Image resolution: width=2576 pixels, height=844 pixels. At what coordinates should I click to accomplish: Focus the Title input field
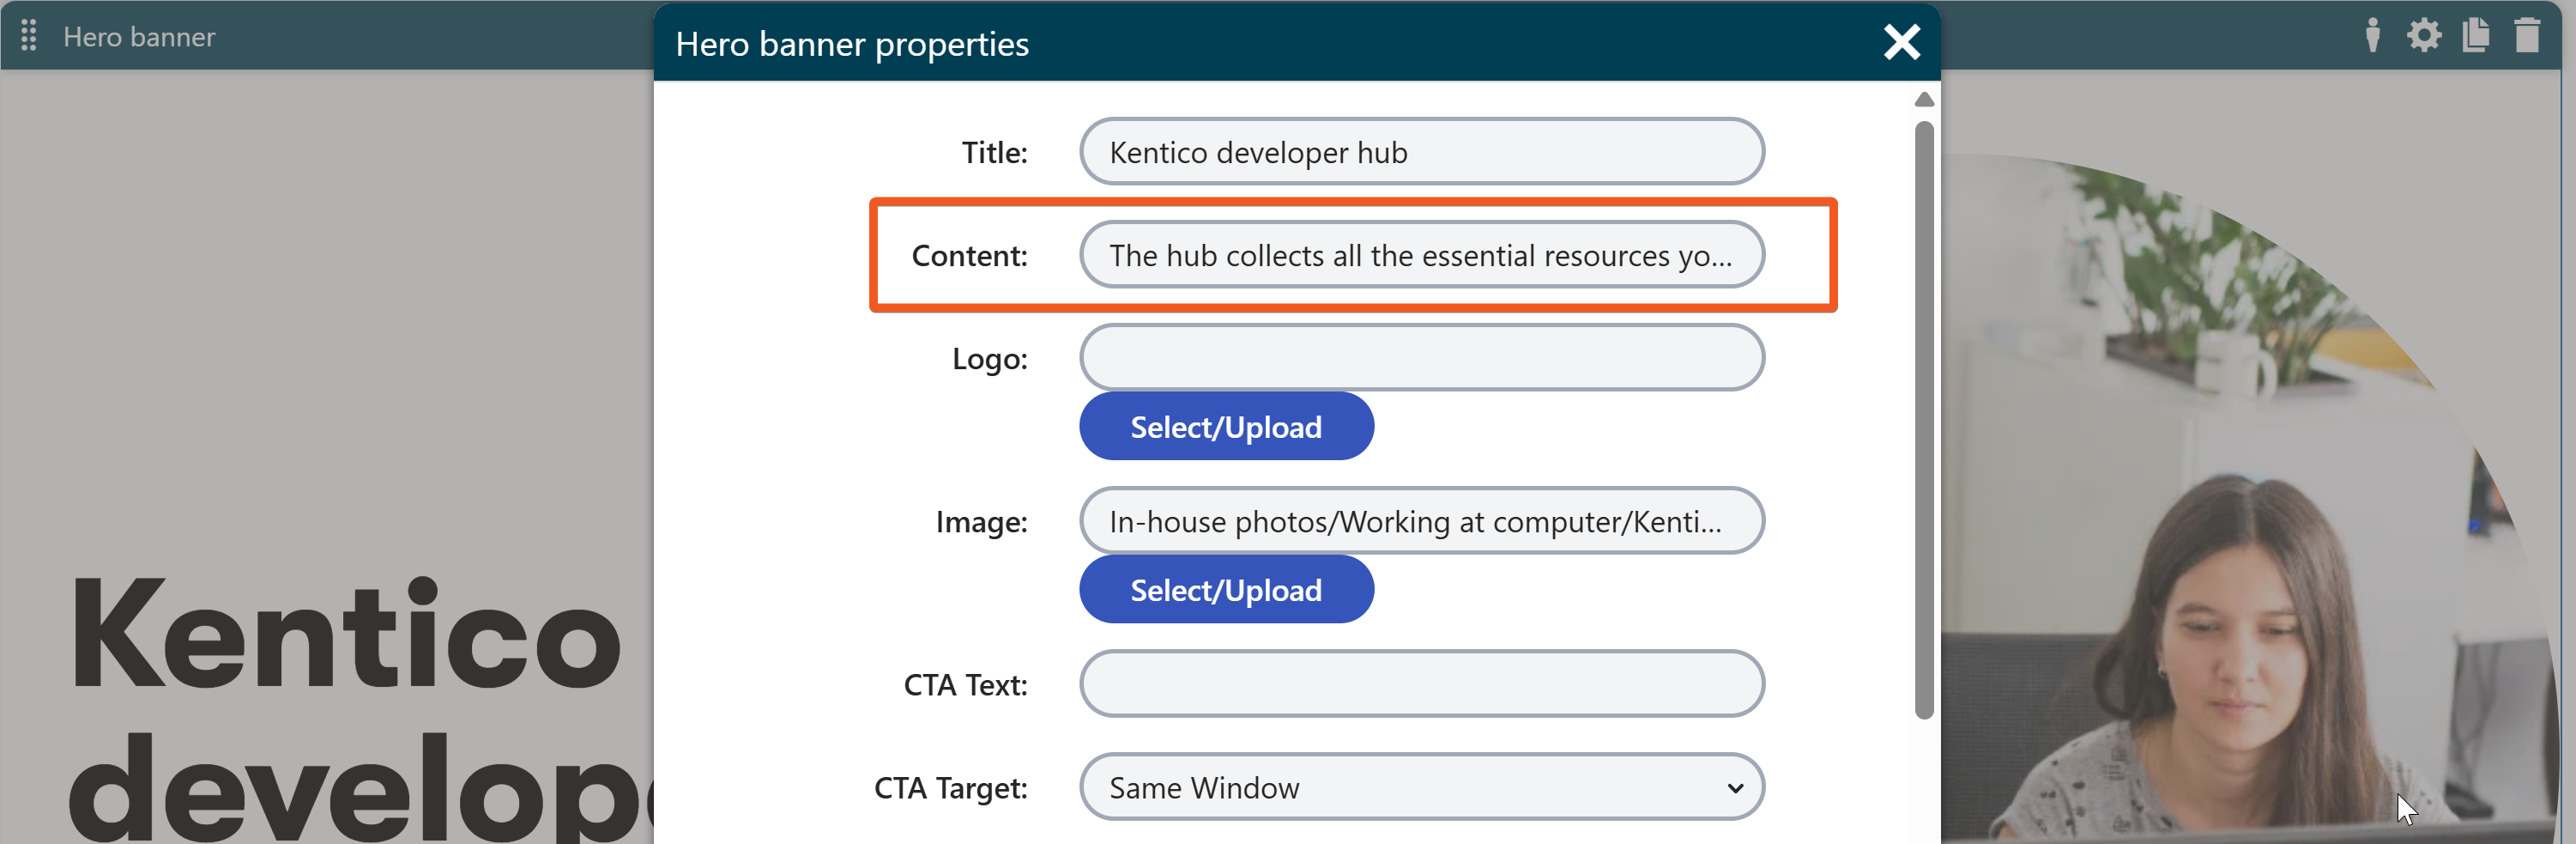tap(1421, 152)
